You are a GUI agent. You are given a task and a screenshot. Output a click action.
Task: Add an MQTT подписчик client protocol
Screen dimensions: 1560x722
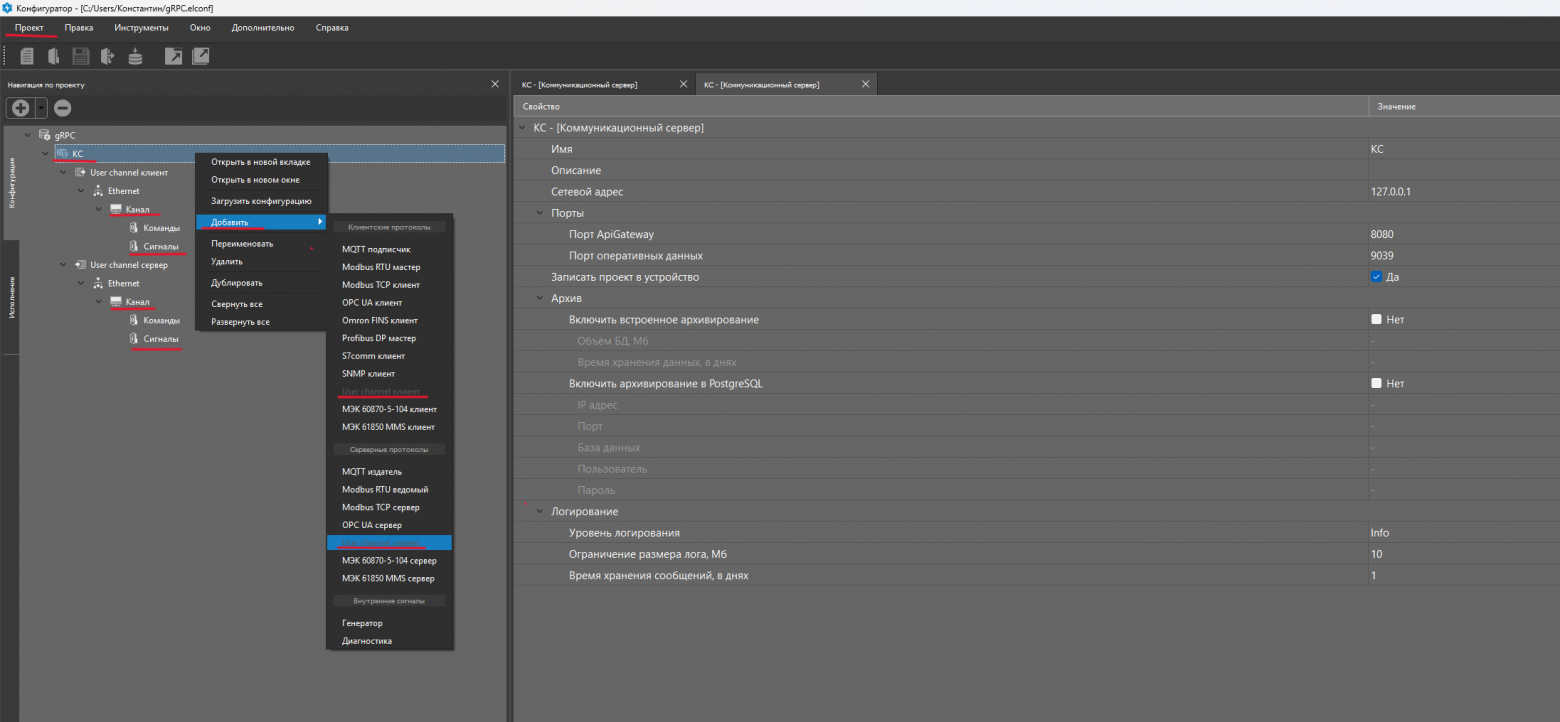coord(390,249)
